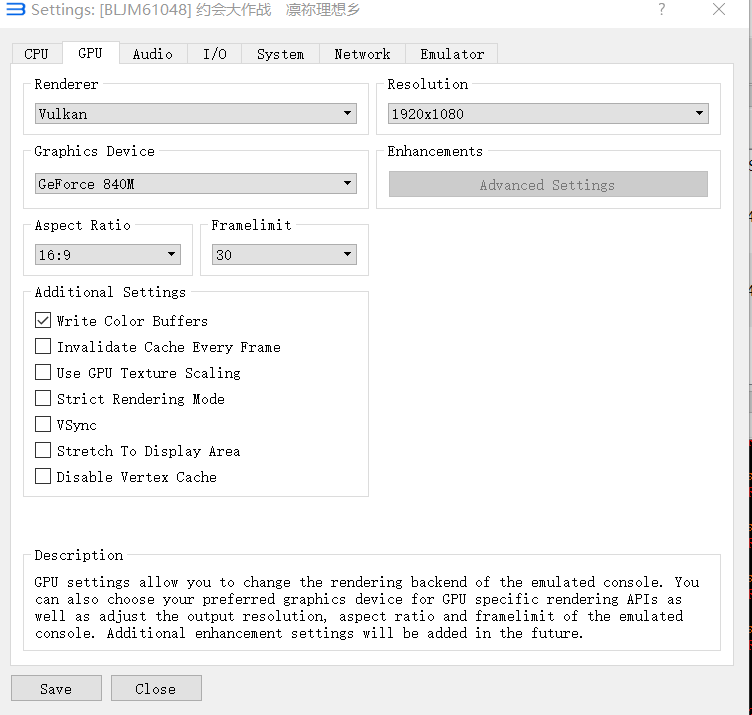This screenshot has width=752, height=715.
Task: Enable Stretch To Display Area option
Action: pyautogui.click(x=43, y=451)
